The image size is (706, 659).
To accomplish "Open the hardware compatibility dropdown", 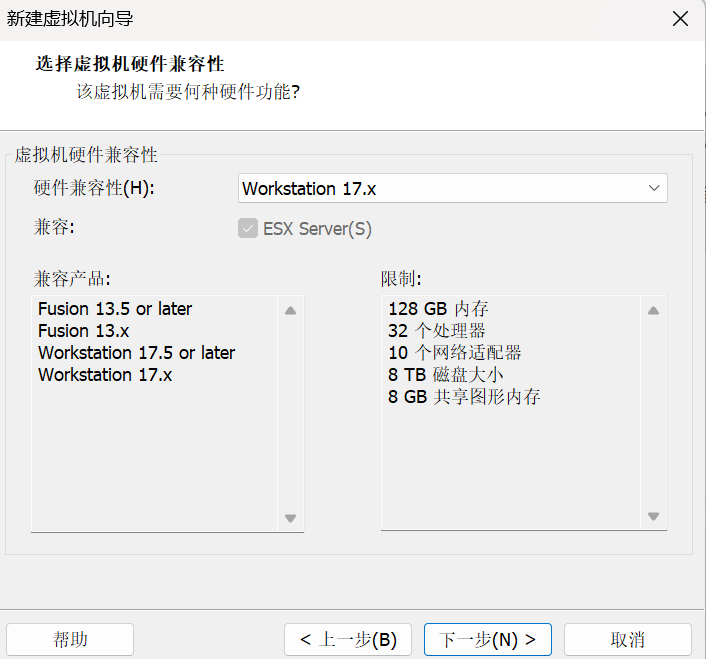I will coord(453,188).
